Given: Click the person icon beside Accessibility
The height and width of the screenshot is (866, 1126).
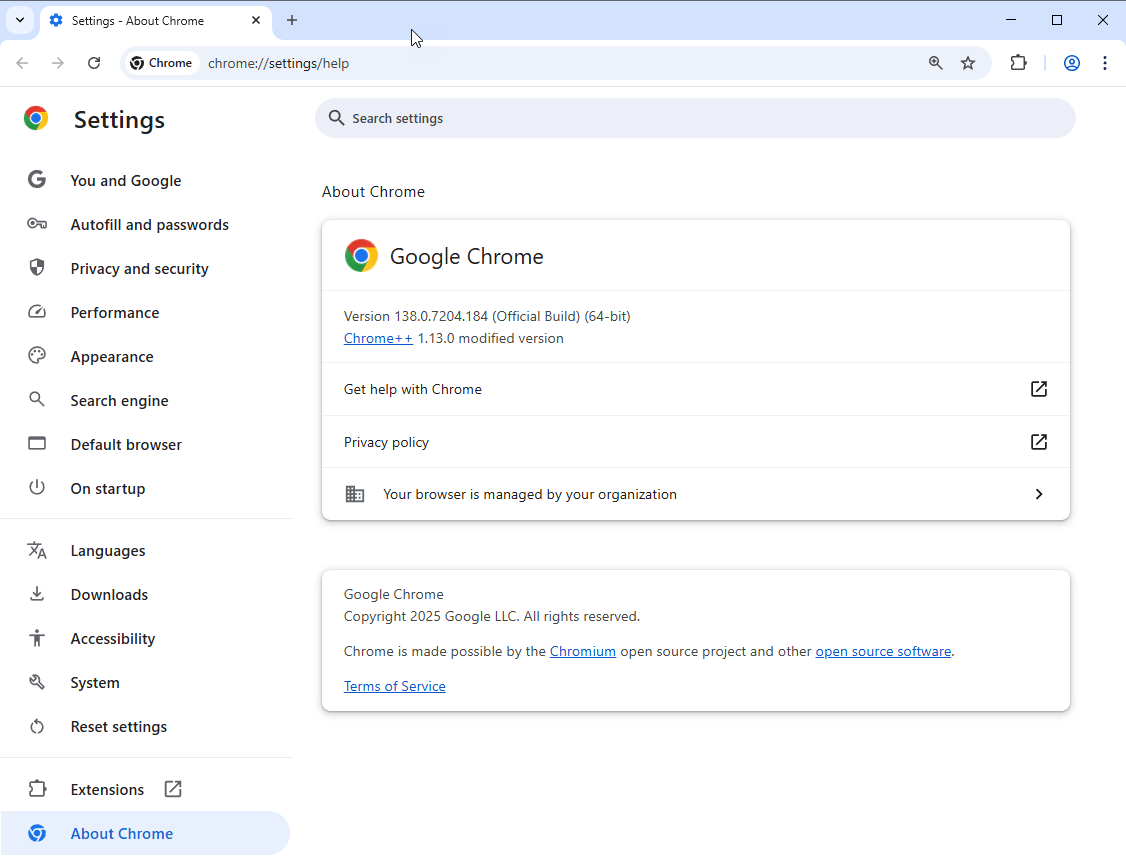Looking at the screenshot, I should point(37,638).
